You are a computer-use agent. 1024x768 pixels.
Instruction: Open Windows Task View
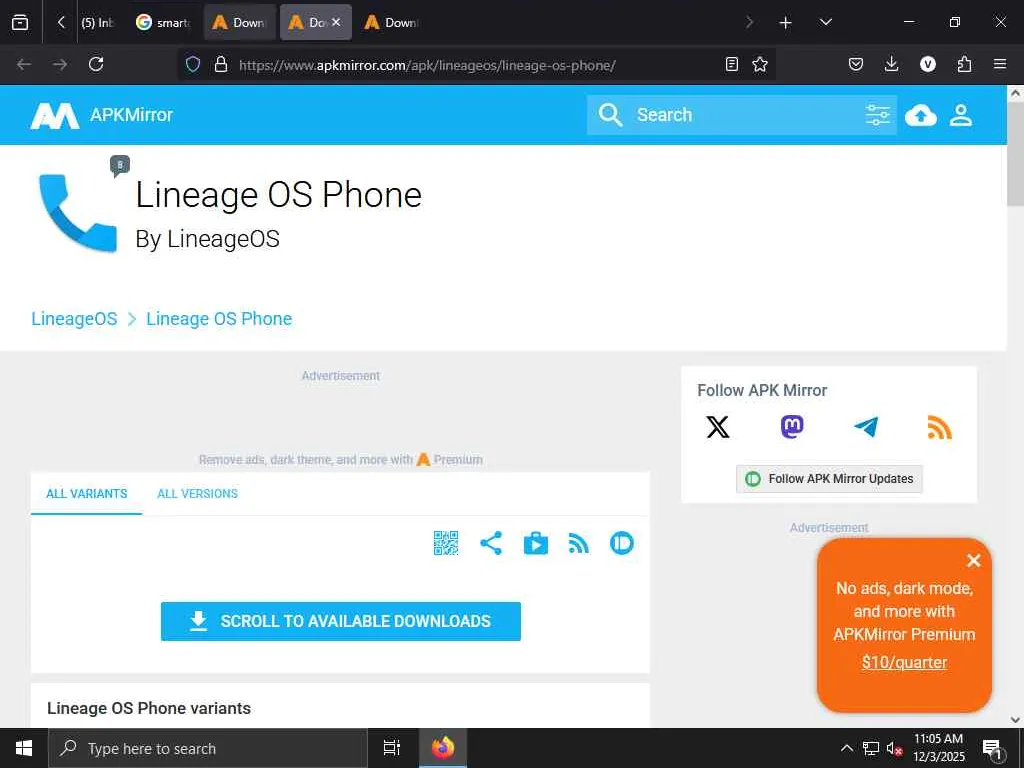point(392,748)
